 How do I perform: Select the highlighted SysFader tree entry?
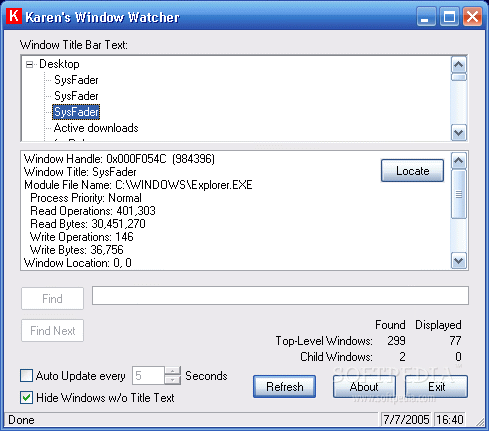click(x=76, y=112)
